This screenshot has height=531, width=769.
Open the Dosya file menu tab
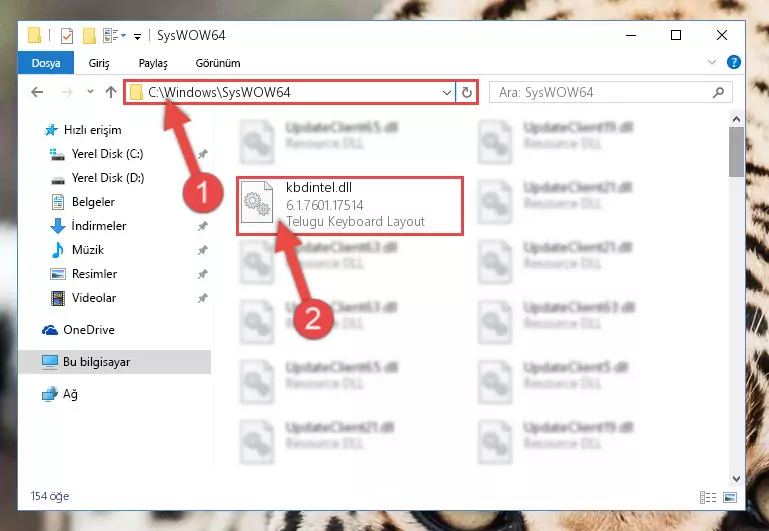(46, 63)
